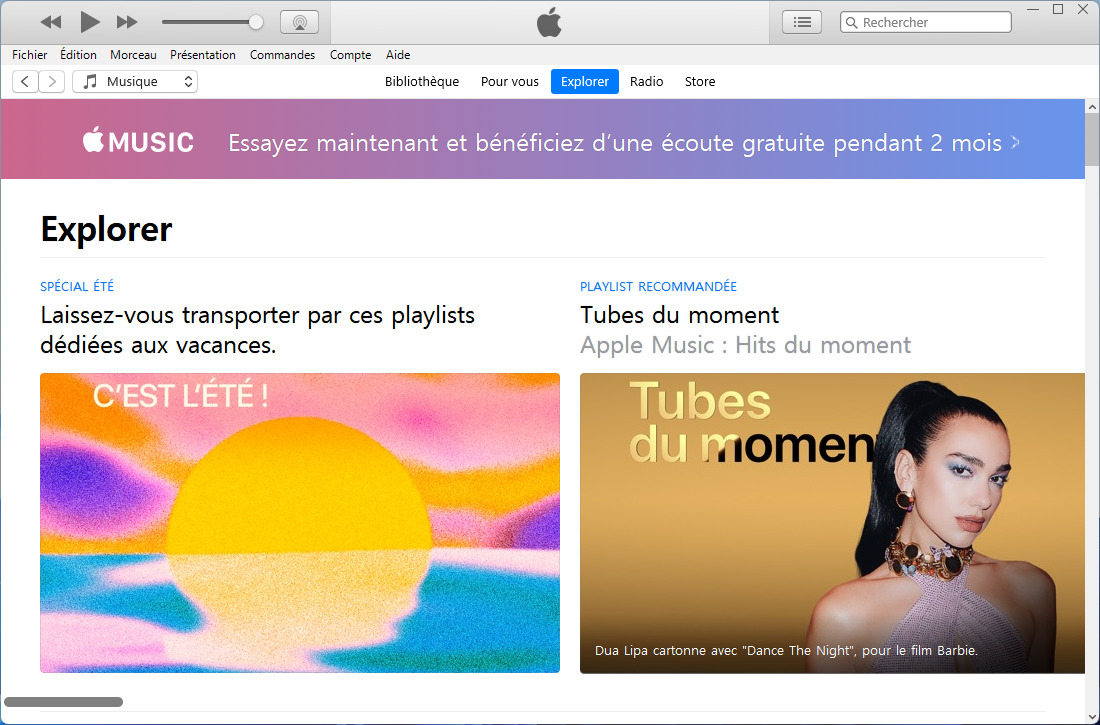The height and width of the screenshot is (725, 1100).
Task: Select the Explorer tab
Action: tap(584, 81)
